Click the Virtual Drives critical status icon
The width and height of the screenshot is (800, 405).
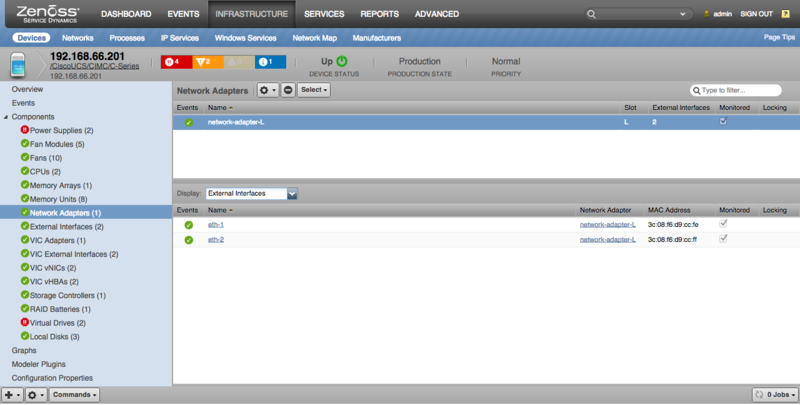pyautogui.click(x=24, y=322)
